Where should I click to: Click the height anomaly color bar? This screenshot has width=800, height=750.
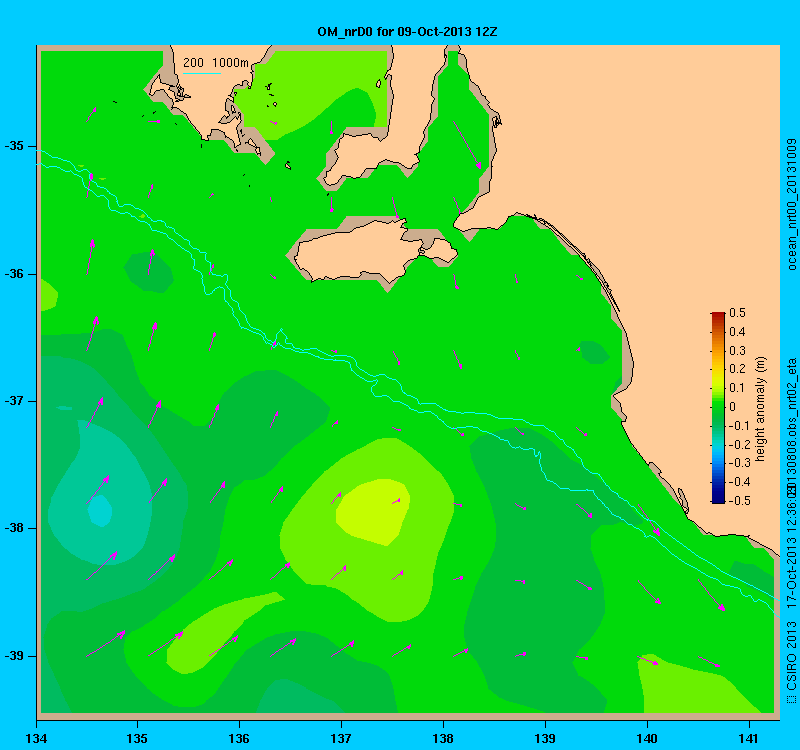(x=718, y=408)
